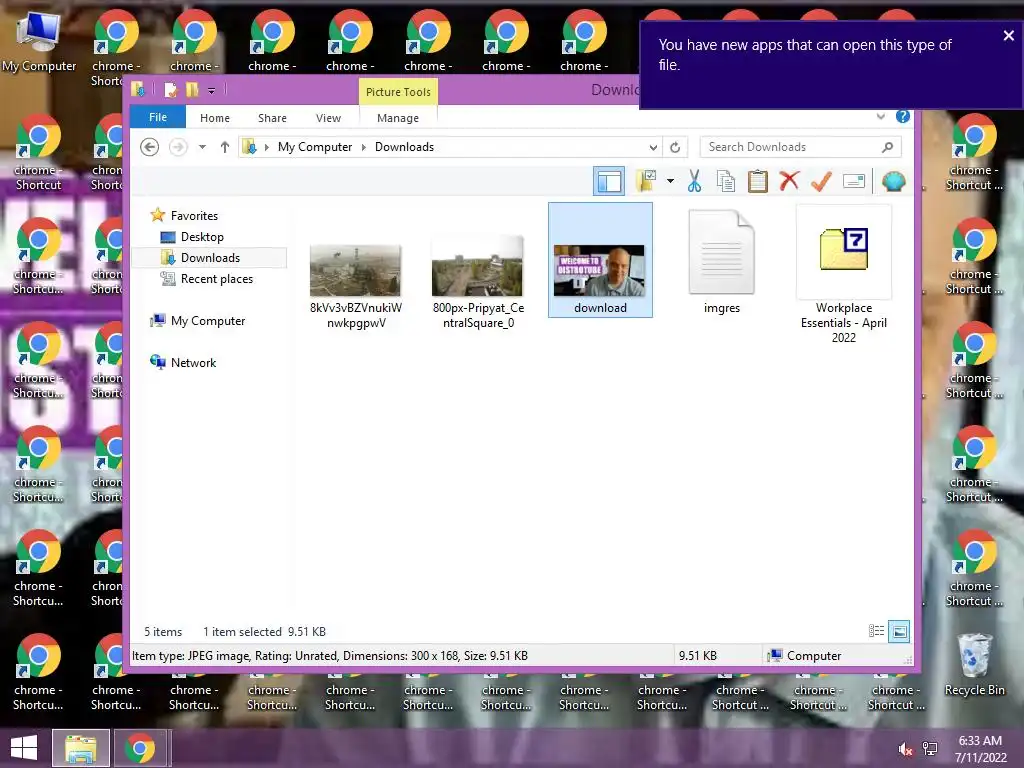Toggle the navigation pane toolbar button
This screenshot has height=768, width=1024.
[x=609, y=181]
